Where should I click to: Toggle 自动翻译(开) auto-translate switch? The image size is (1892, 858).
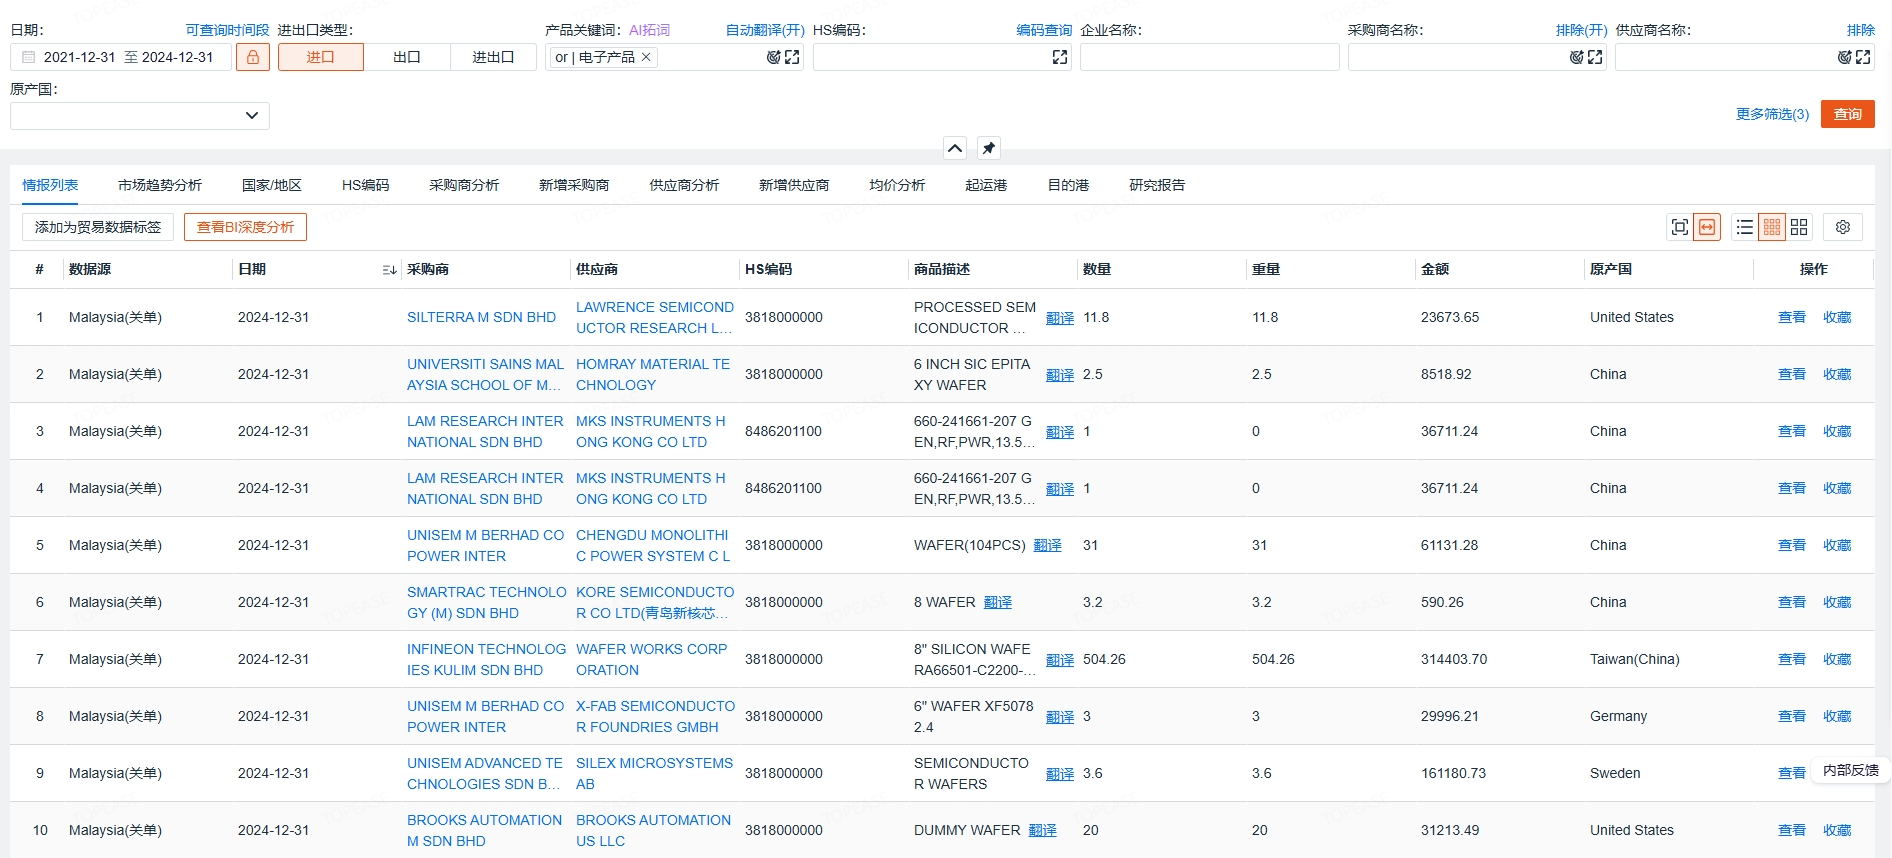765,30
